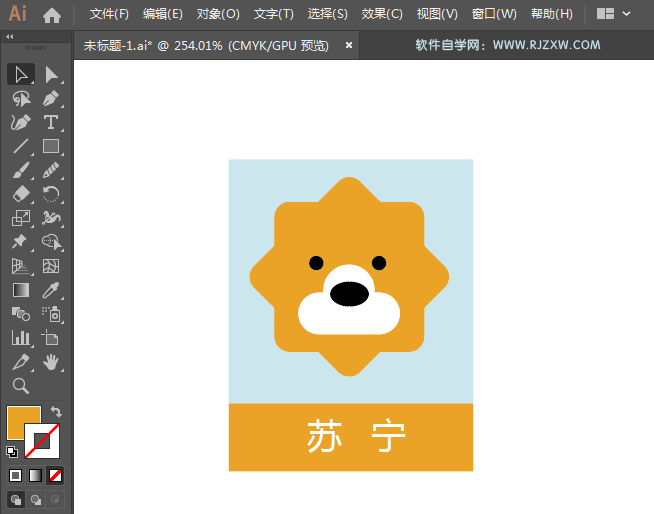Open the 帮助(H) menu
The height and width of the screenshot is (514, 654).
pyautogui.click(x=551, y=14)
